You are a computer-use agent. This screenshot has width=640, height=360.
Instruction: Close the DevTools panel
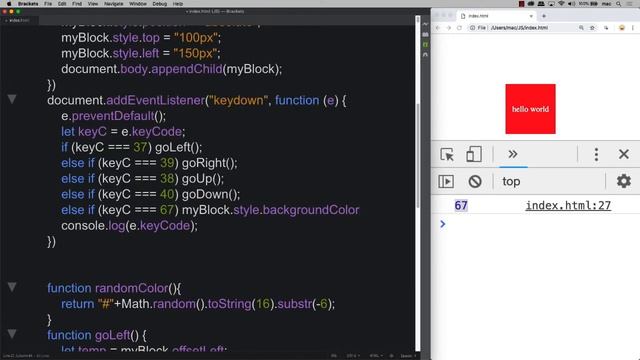pyautogui.click(x=623, y=154)
